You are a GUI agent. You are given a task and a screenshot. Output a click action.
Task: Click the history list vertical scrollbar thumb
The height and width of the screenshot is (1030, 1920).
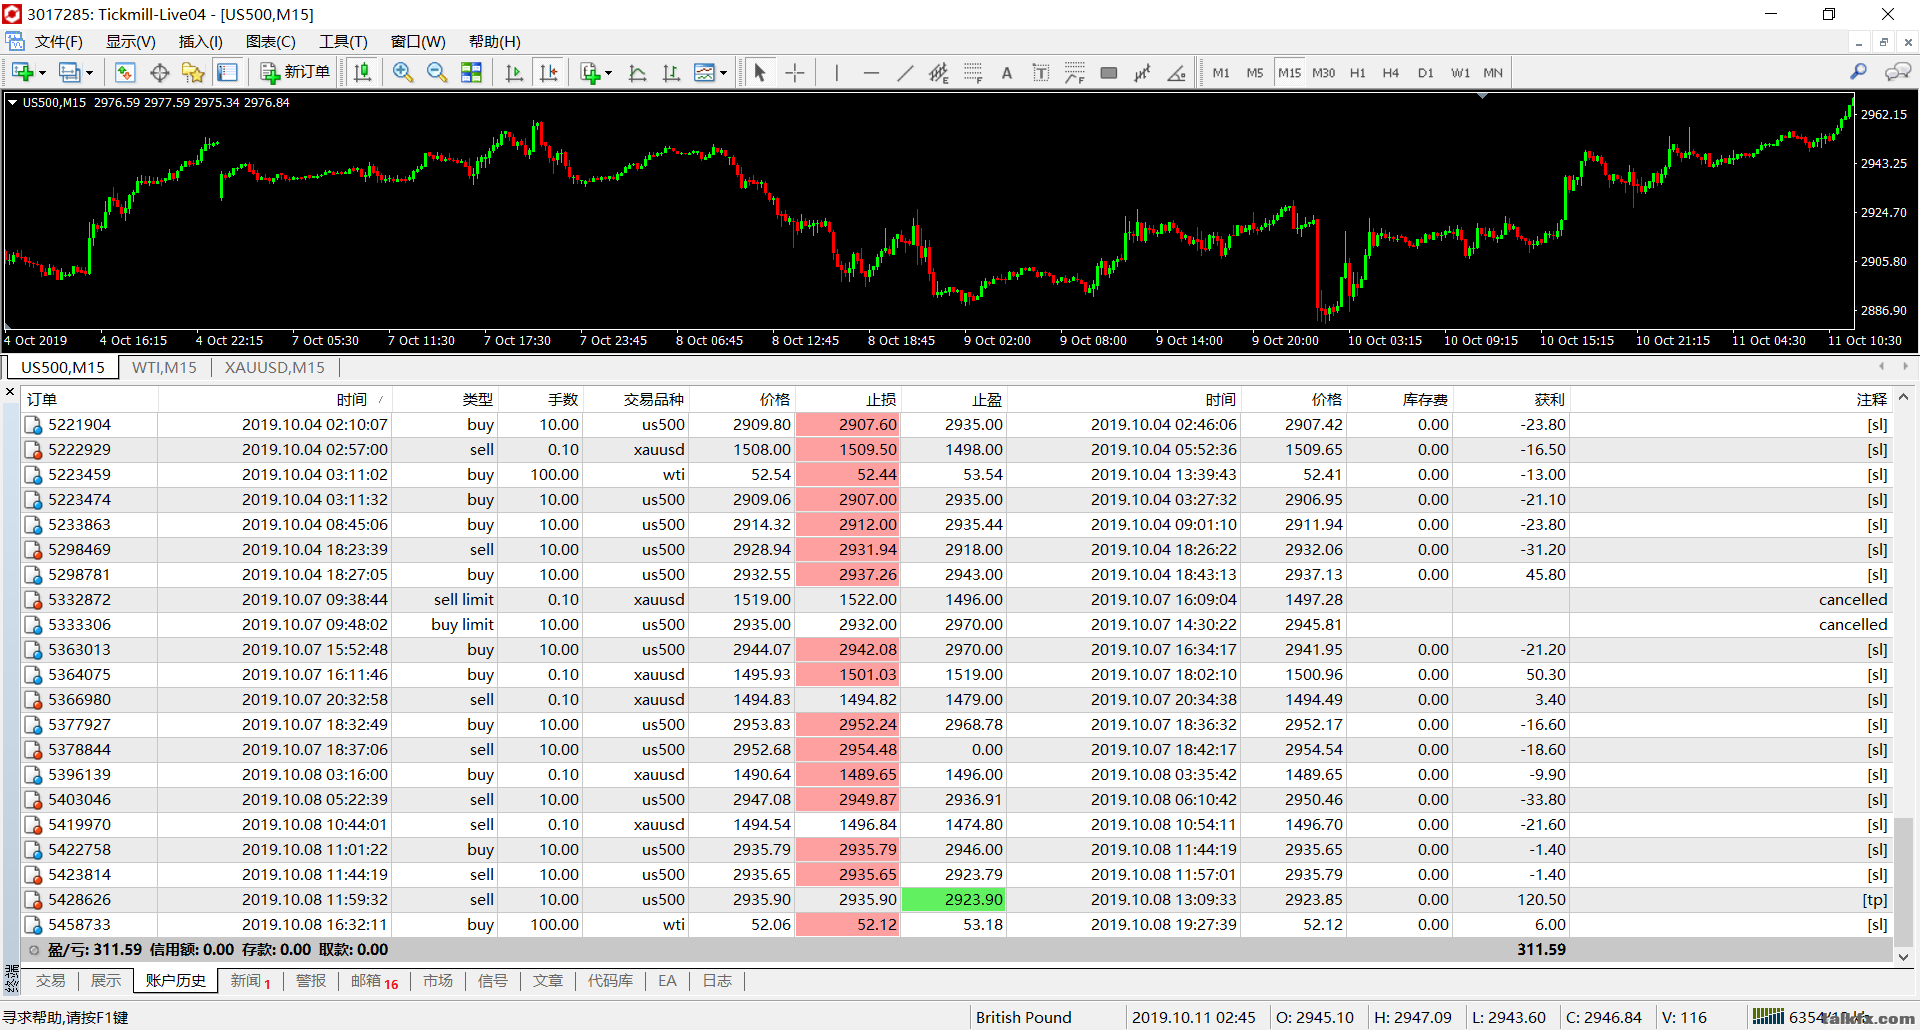[x=1904, y=880]
